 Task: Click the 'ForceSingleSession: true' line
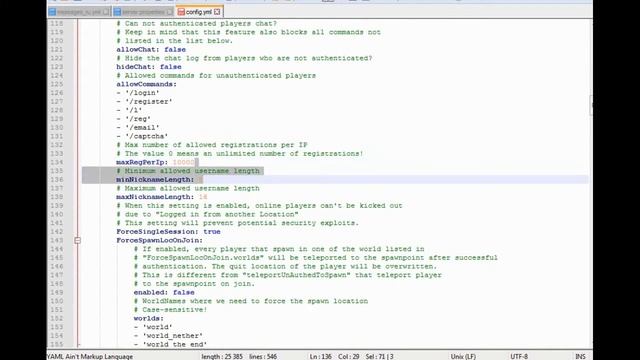point(169,231)
